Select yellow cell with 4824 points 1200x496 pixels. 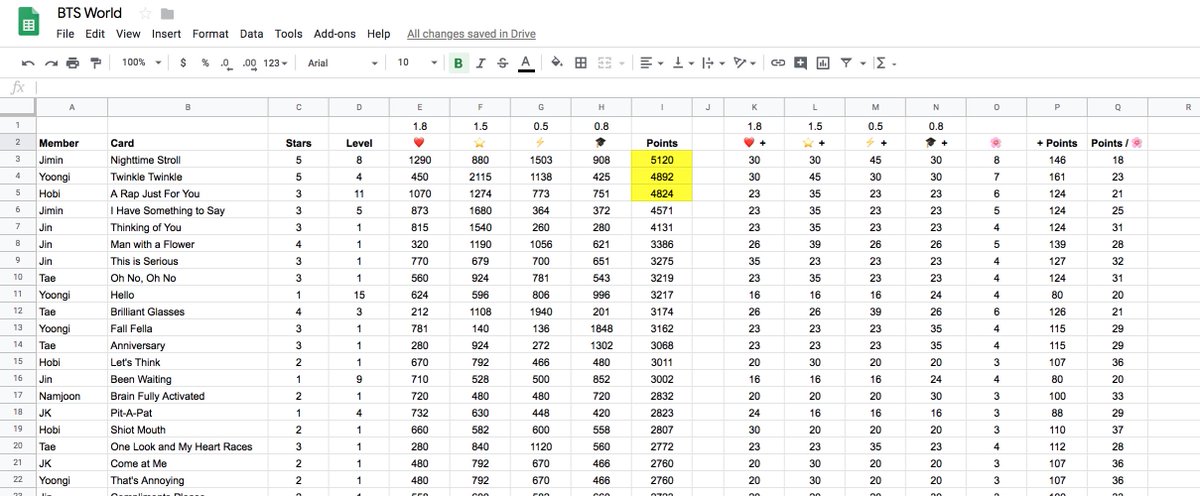point(662,193)
